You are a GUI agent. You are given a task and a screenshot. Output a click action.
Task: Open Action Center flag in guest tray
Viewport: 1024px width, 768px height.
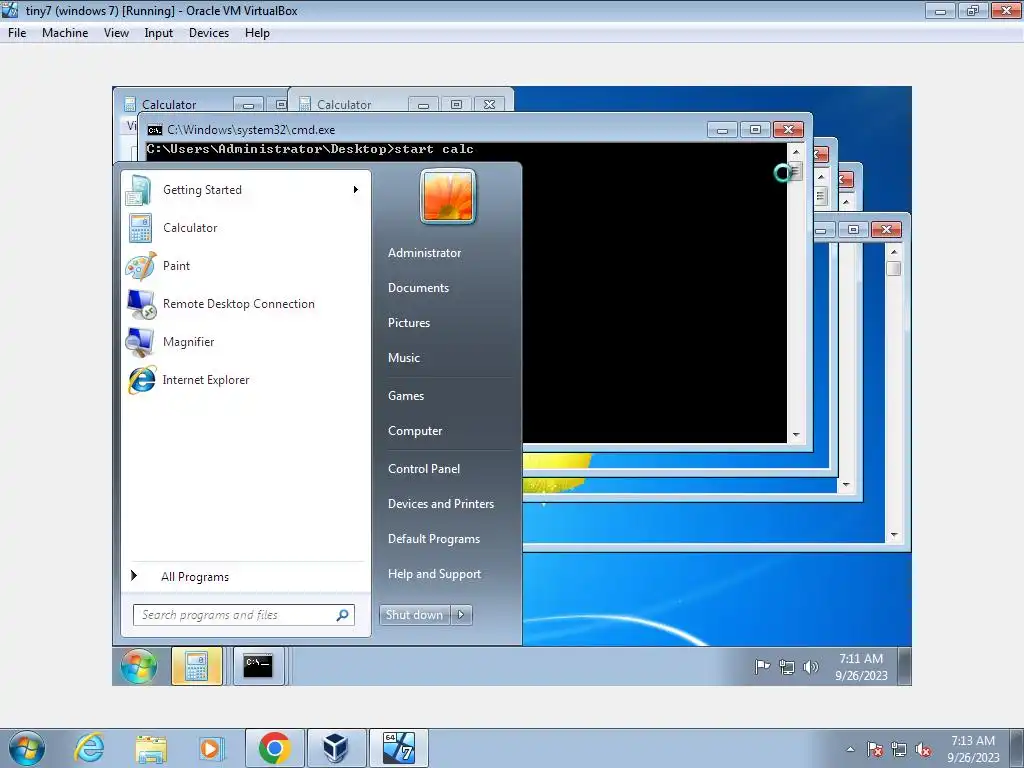click(762, 667)
